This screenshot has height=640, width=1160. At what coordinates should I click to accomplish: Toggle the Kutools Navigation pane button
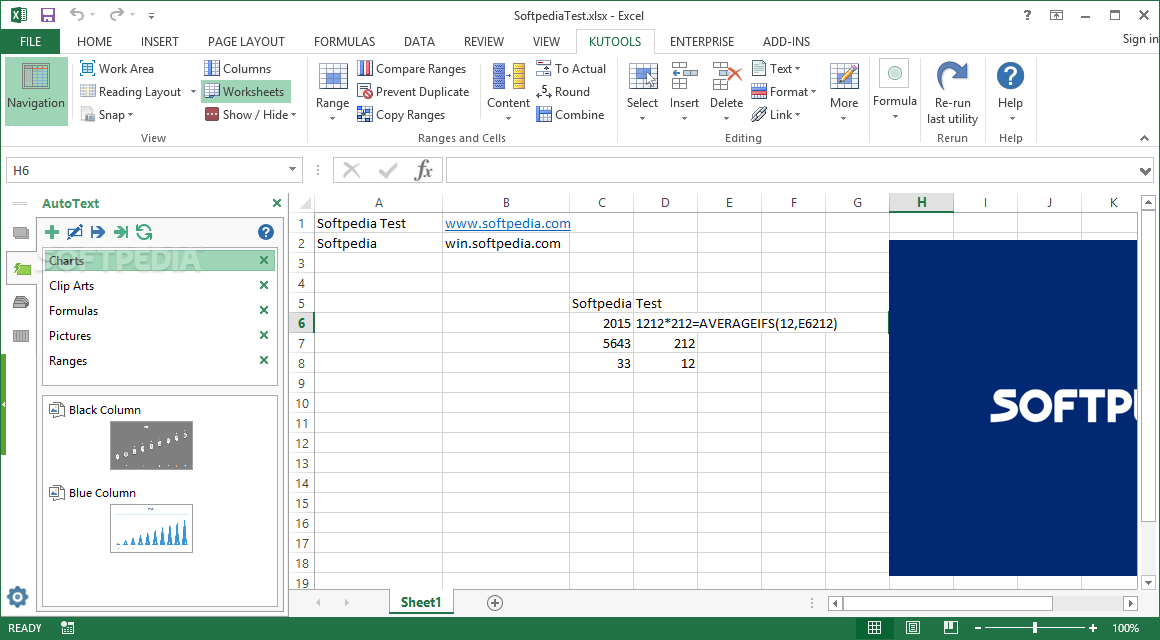tap(36, 91)
